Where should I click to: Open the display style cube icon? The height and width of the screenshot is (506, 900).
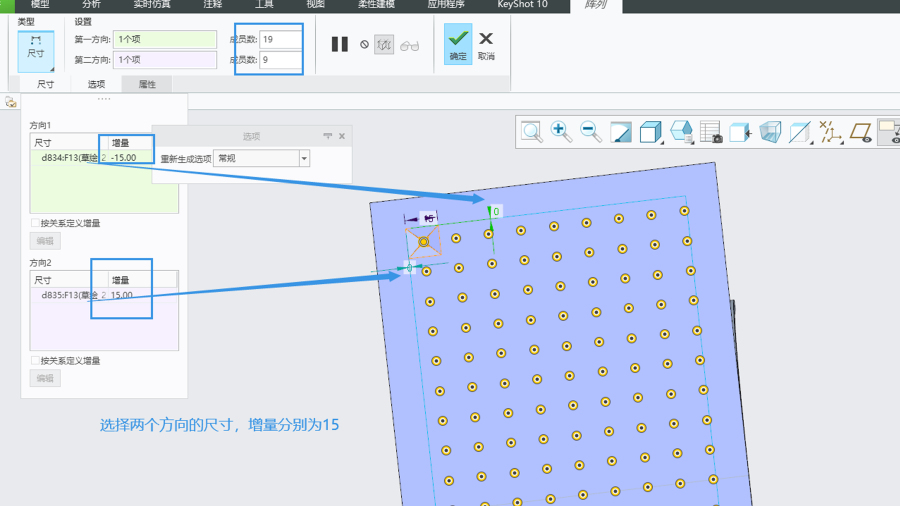pyautogui.click(x=650, y=132)
